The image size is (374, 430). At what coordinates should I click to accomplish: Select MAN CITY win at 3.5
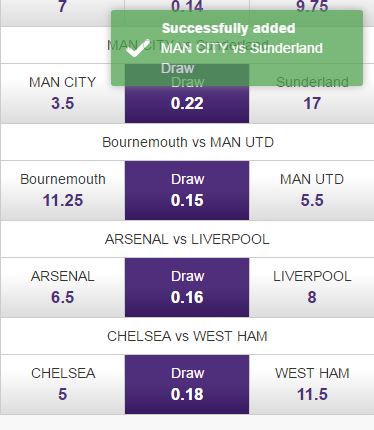[x=62, y=93]
